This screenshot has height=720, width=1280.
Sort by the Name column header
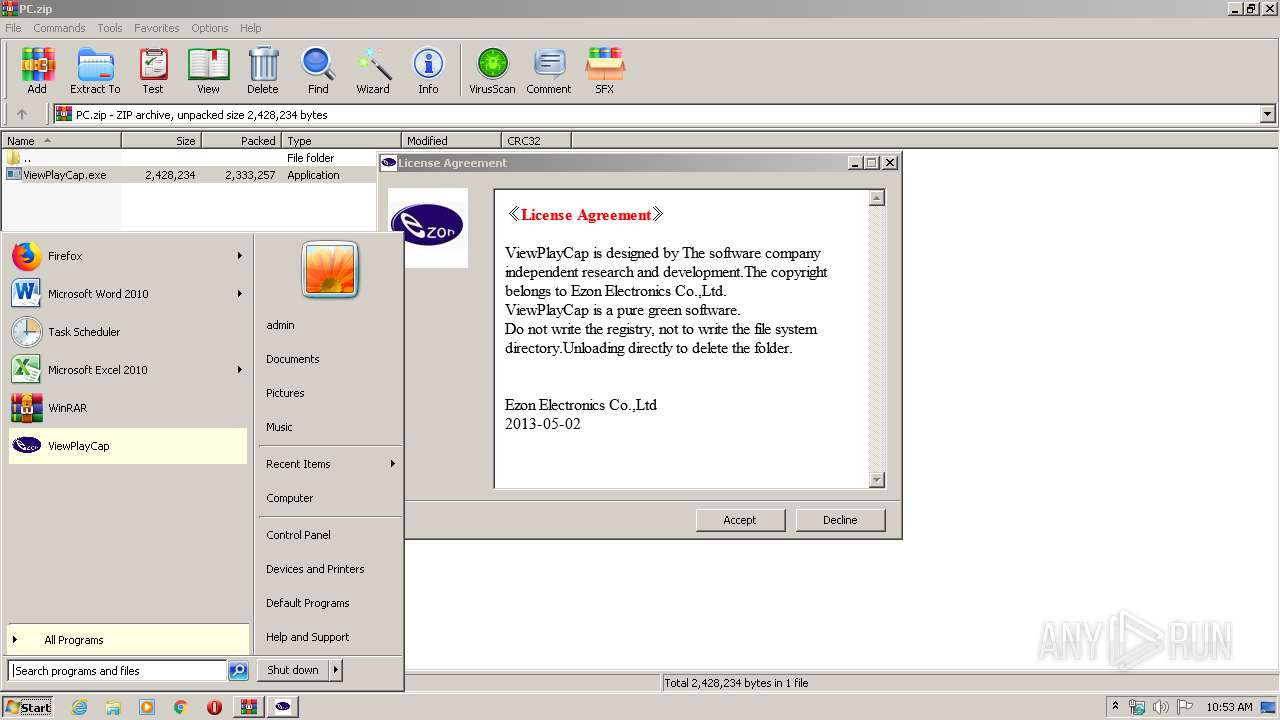click(61, 141)
